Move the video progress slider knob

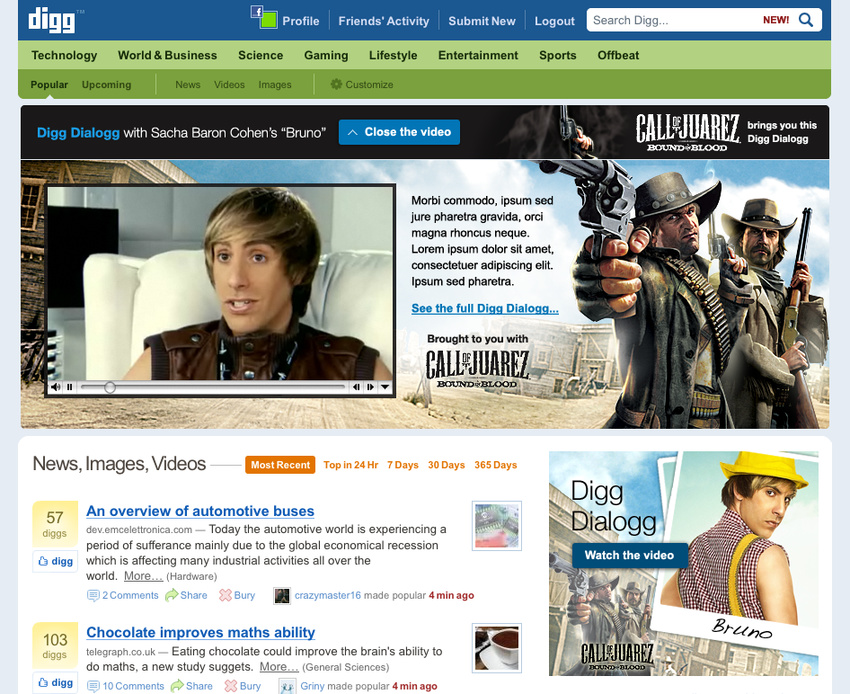[110, 387]
